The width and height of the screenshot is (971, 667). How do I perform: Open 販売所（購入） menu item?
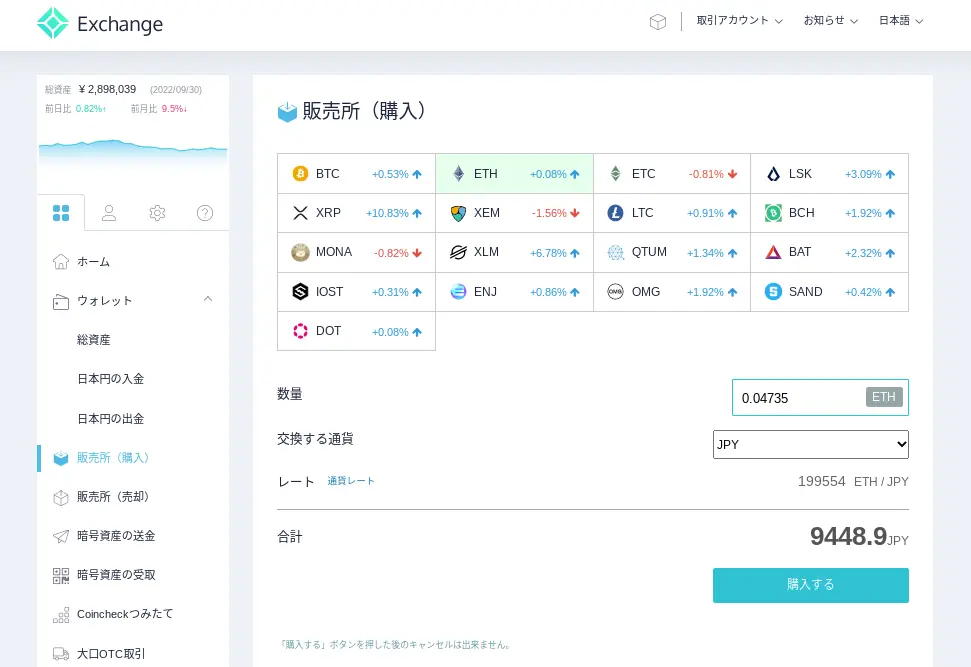[x=113, y=458]
